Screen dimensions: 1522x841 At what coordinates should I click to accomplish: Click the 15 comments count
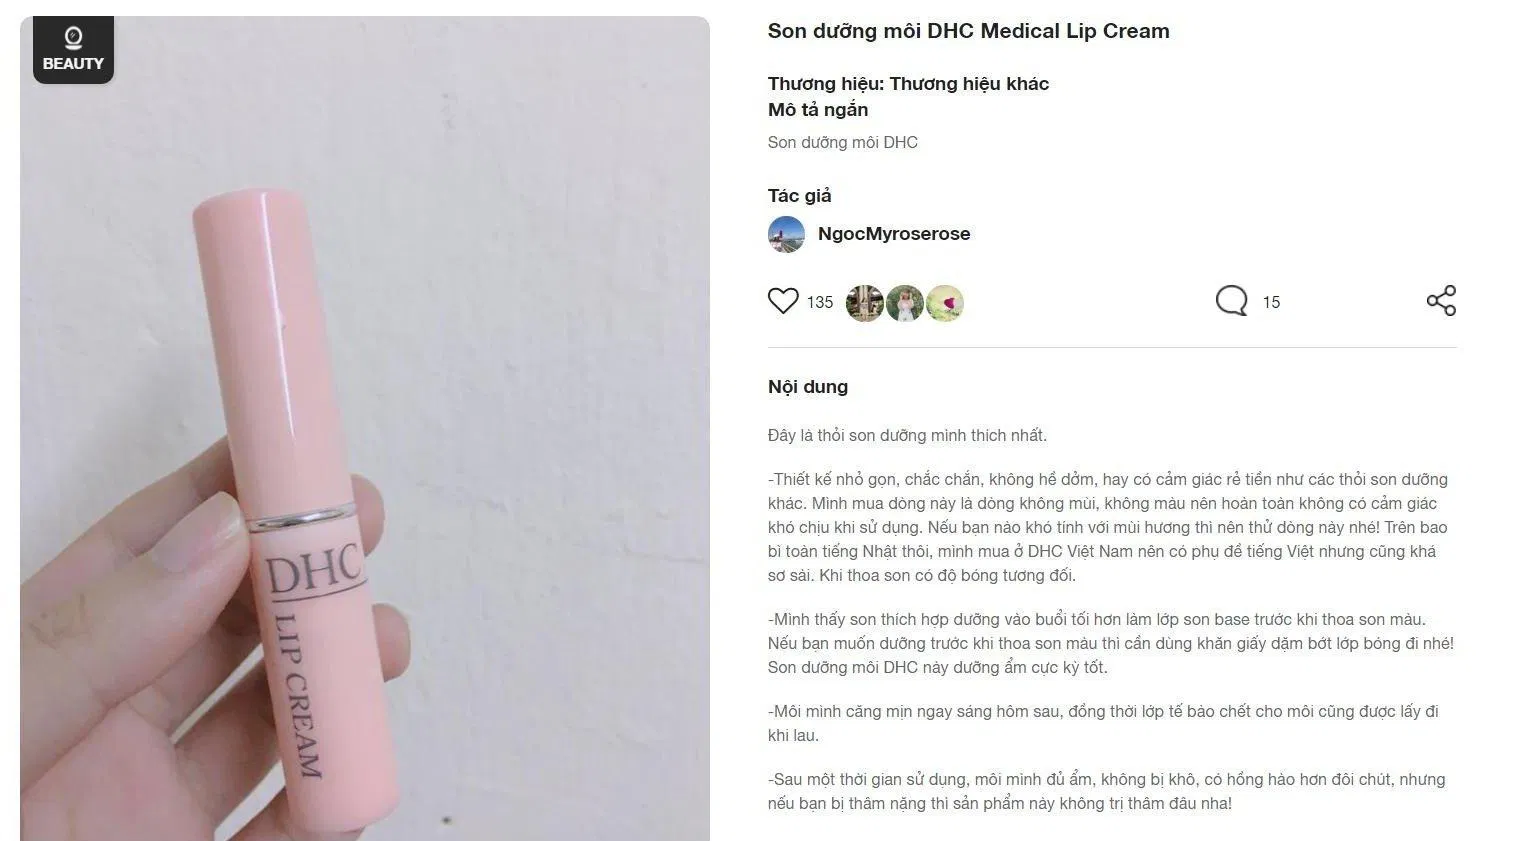[1271, 302]
